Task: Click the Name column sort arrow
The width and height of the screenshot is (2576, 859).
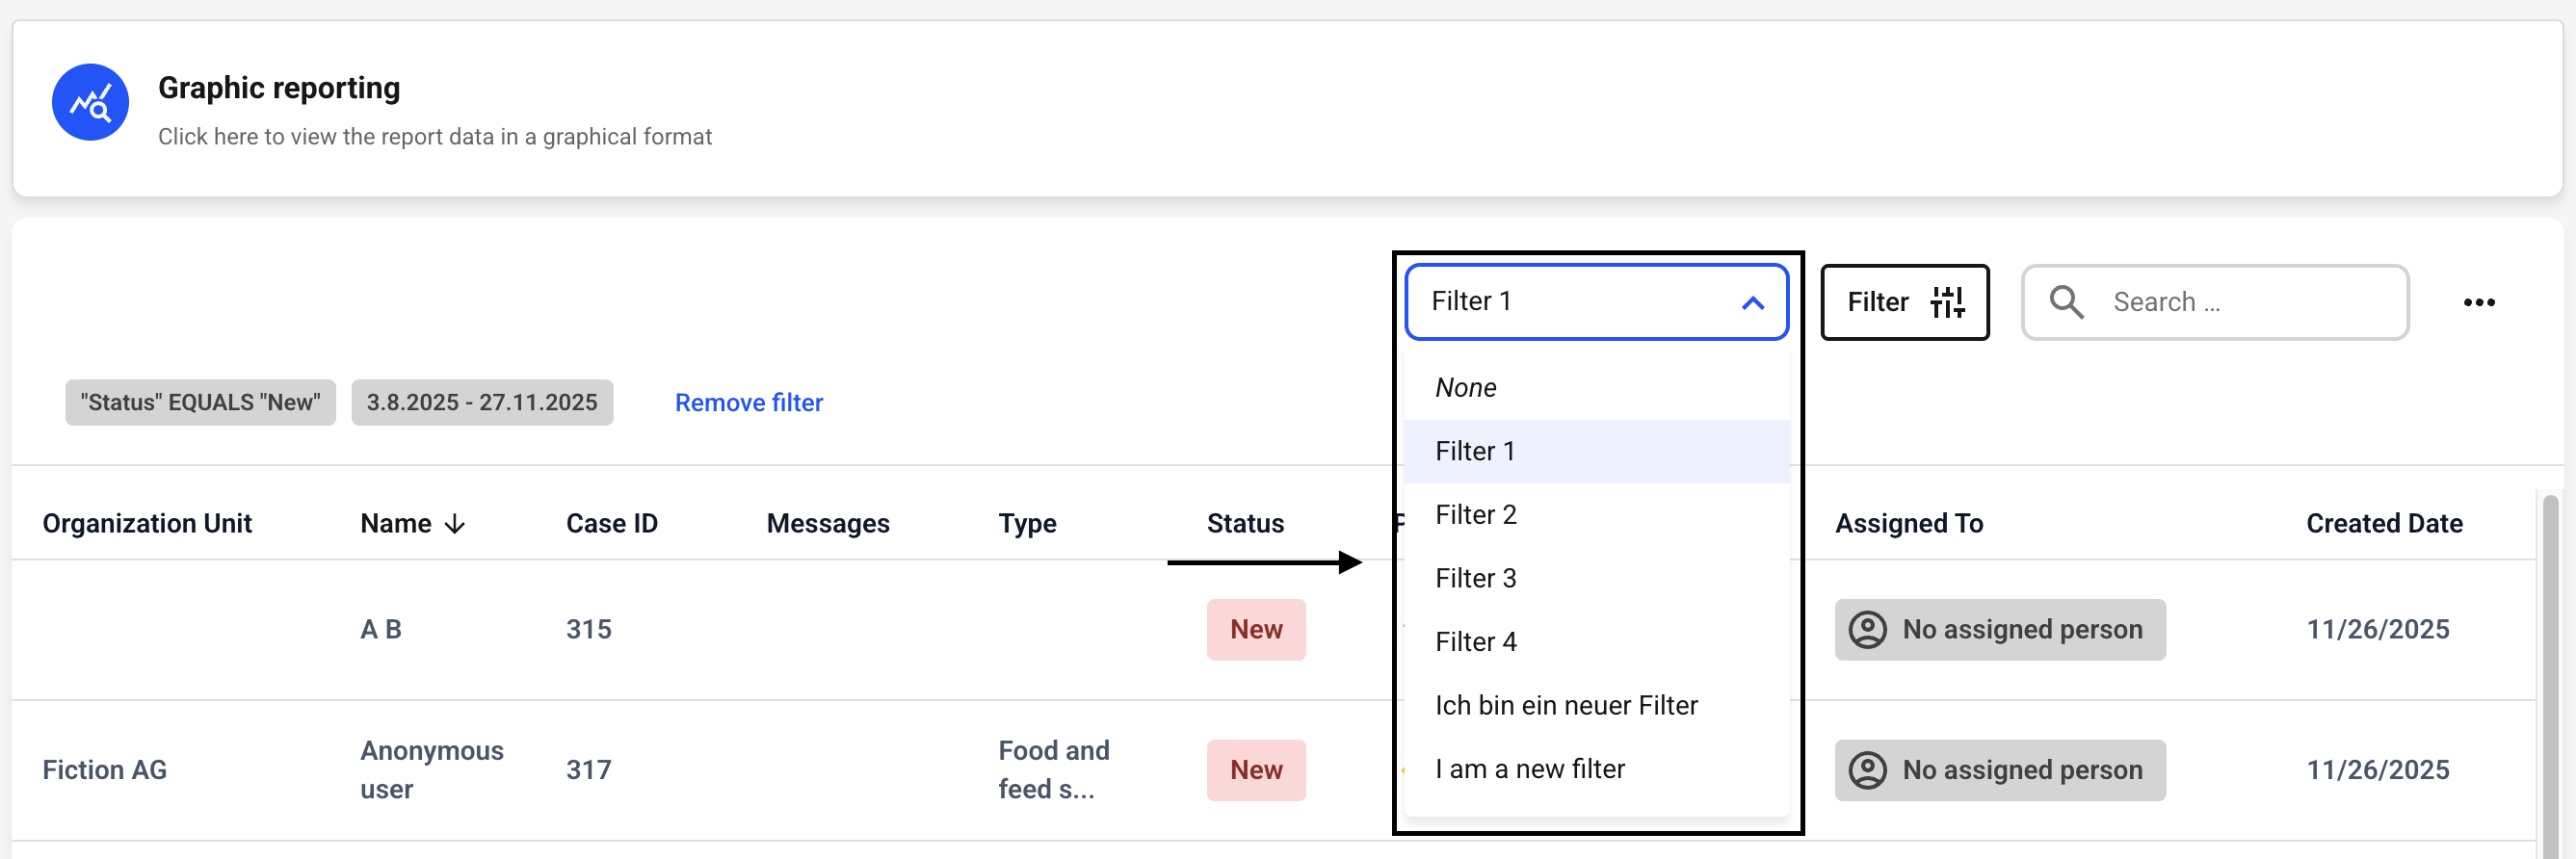Action: point(455,524)
